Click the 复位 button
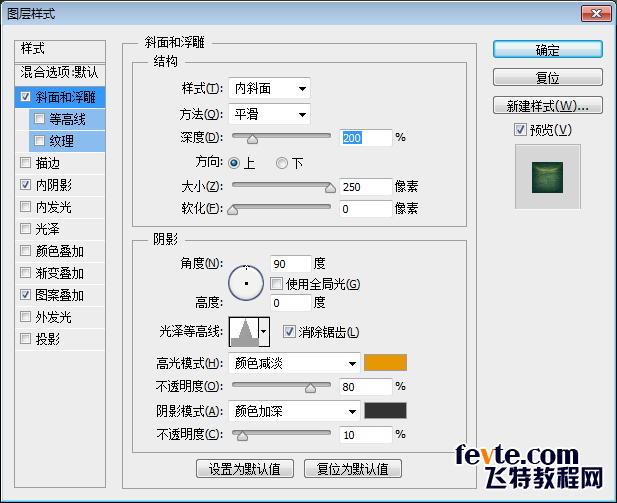 [x=547, y=77]
